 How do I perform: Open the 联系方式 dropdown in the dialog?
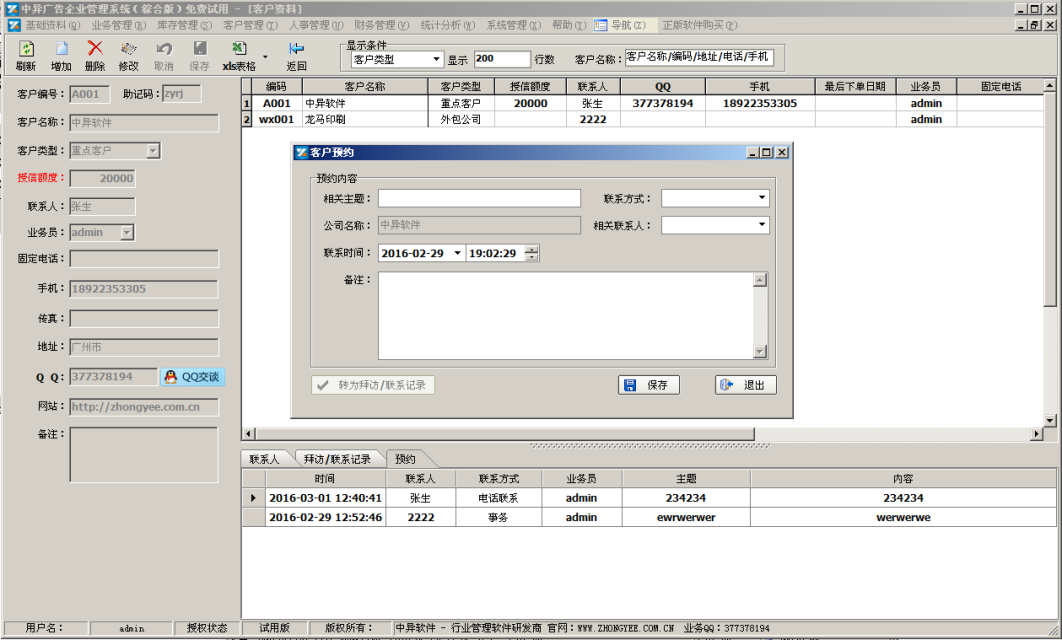coord(763,197)
